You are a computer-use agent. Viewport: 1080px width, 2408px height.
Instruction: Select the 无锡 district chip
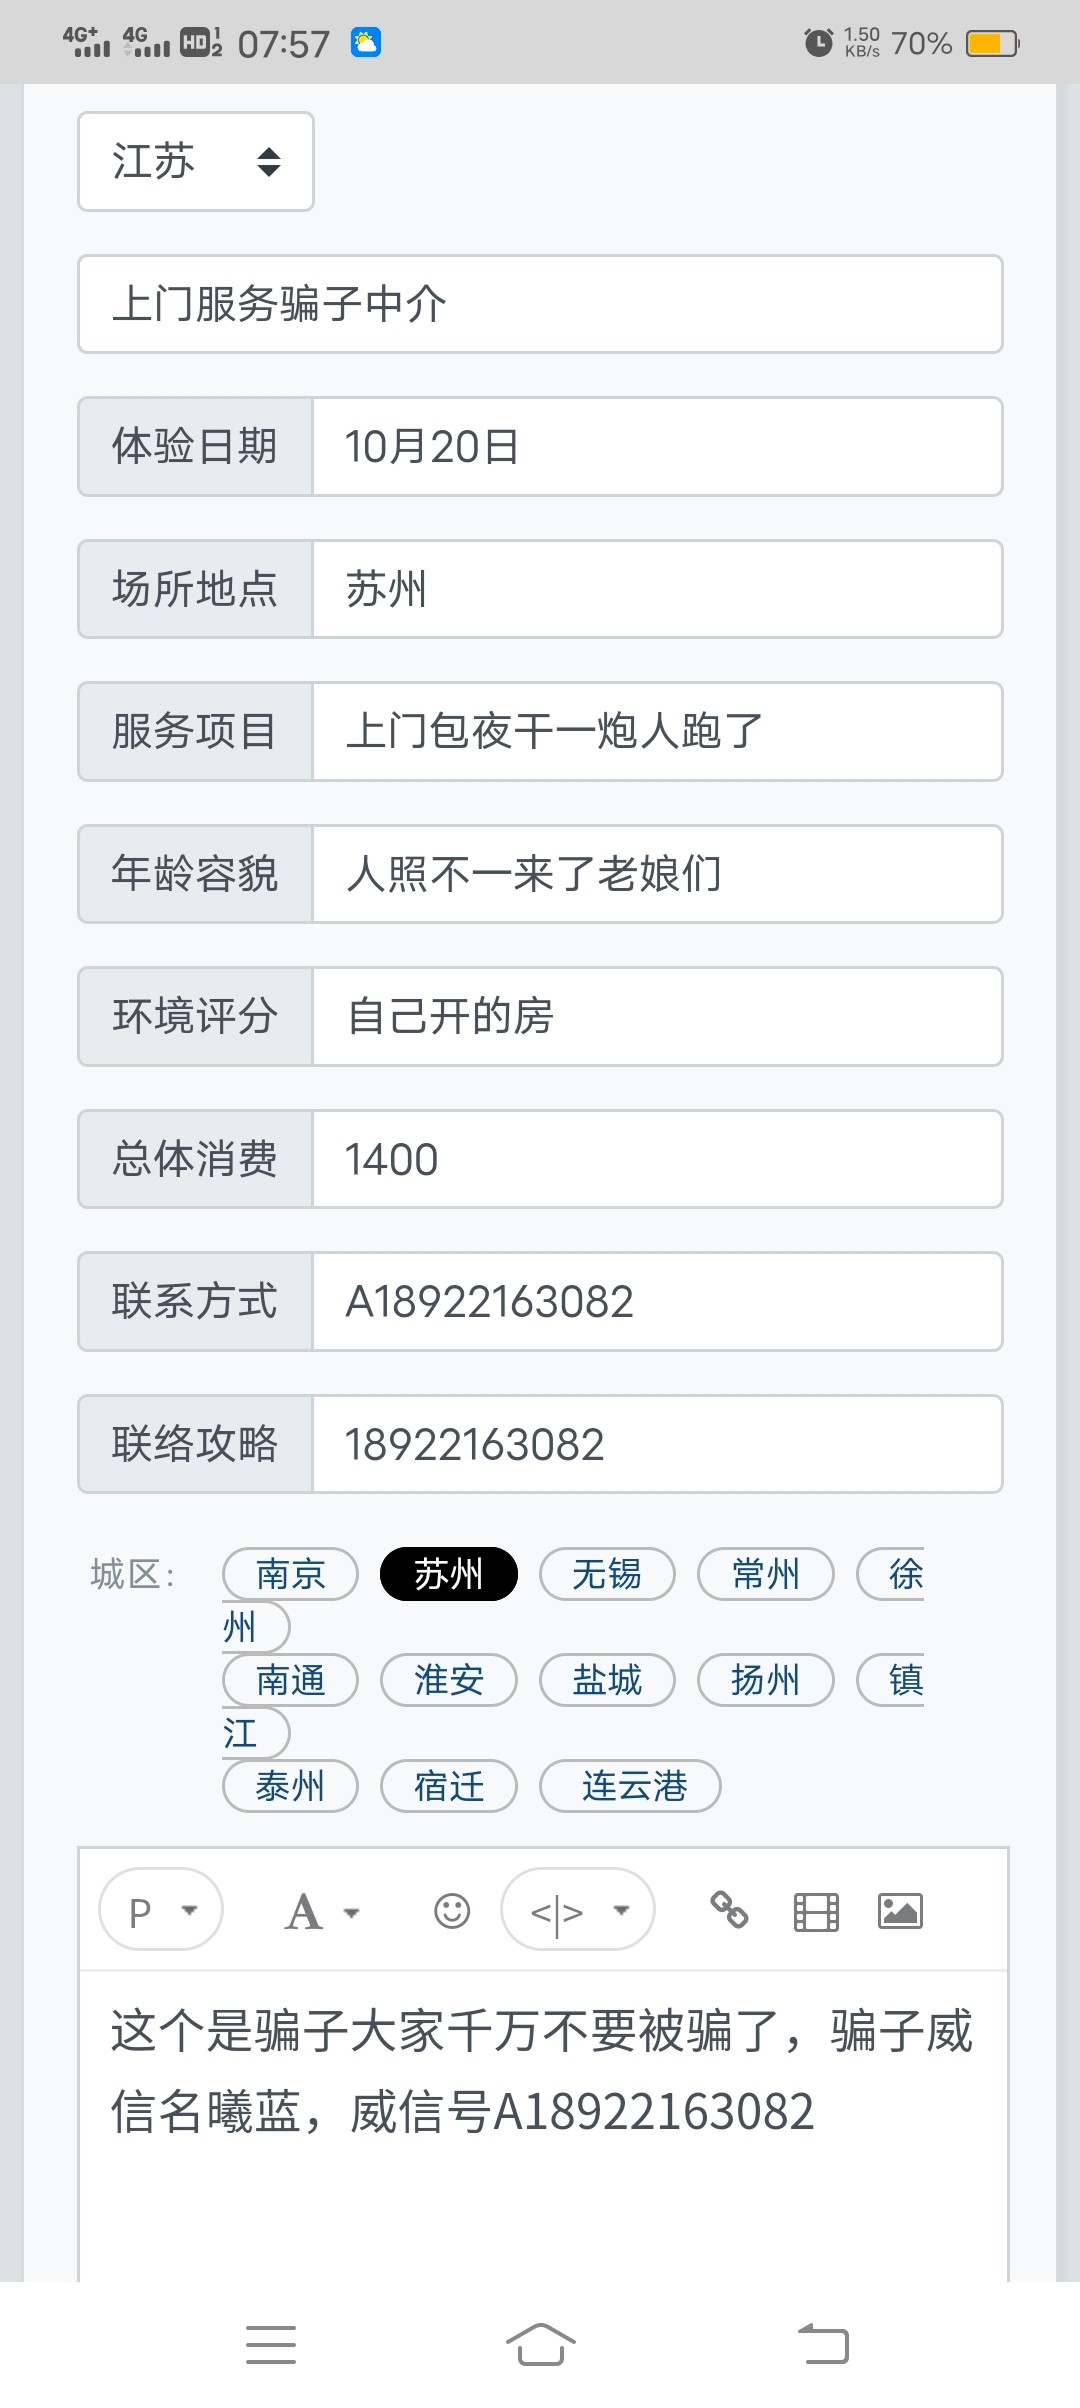click(607, 1574)
